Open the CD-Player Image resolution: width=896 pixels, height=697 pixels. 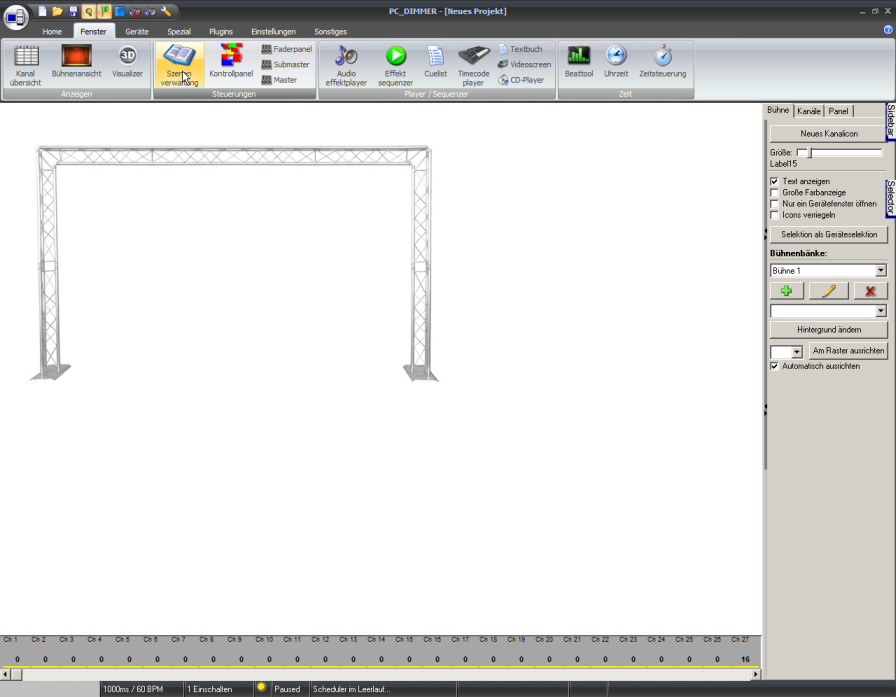point(521,80)
